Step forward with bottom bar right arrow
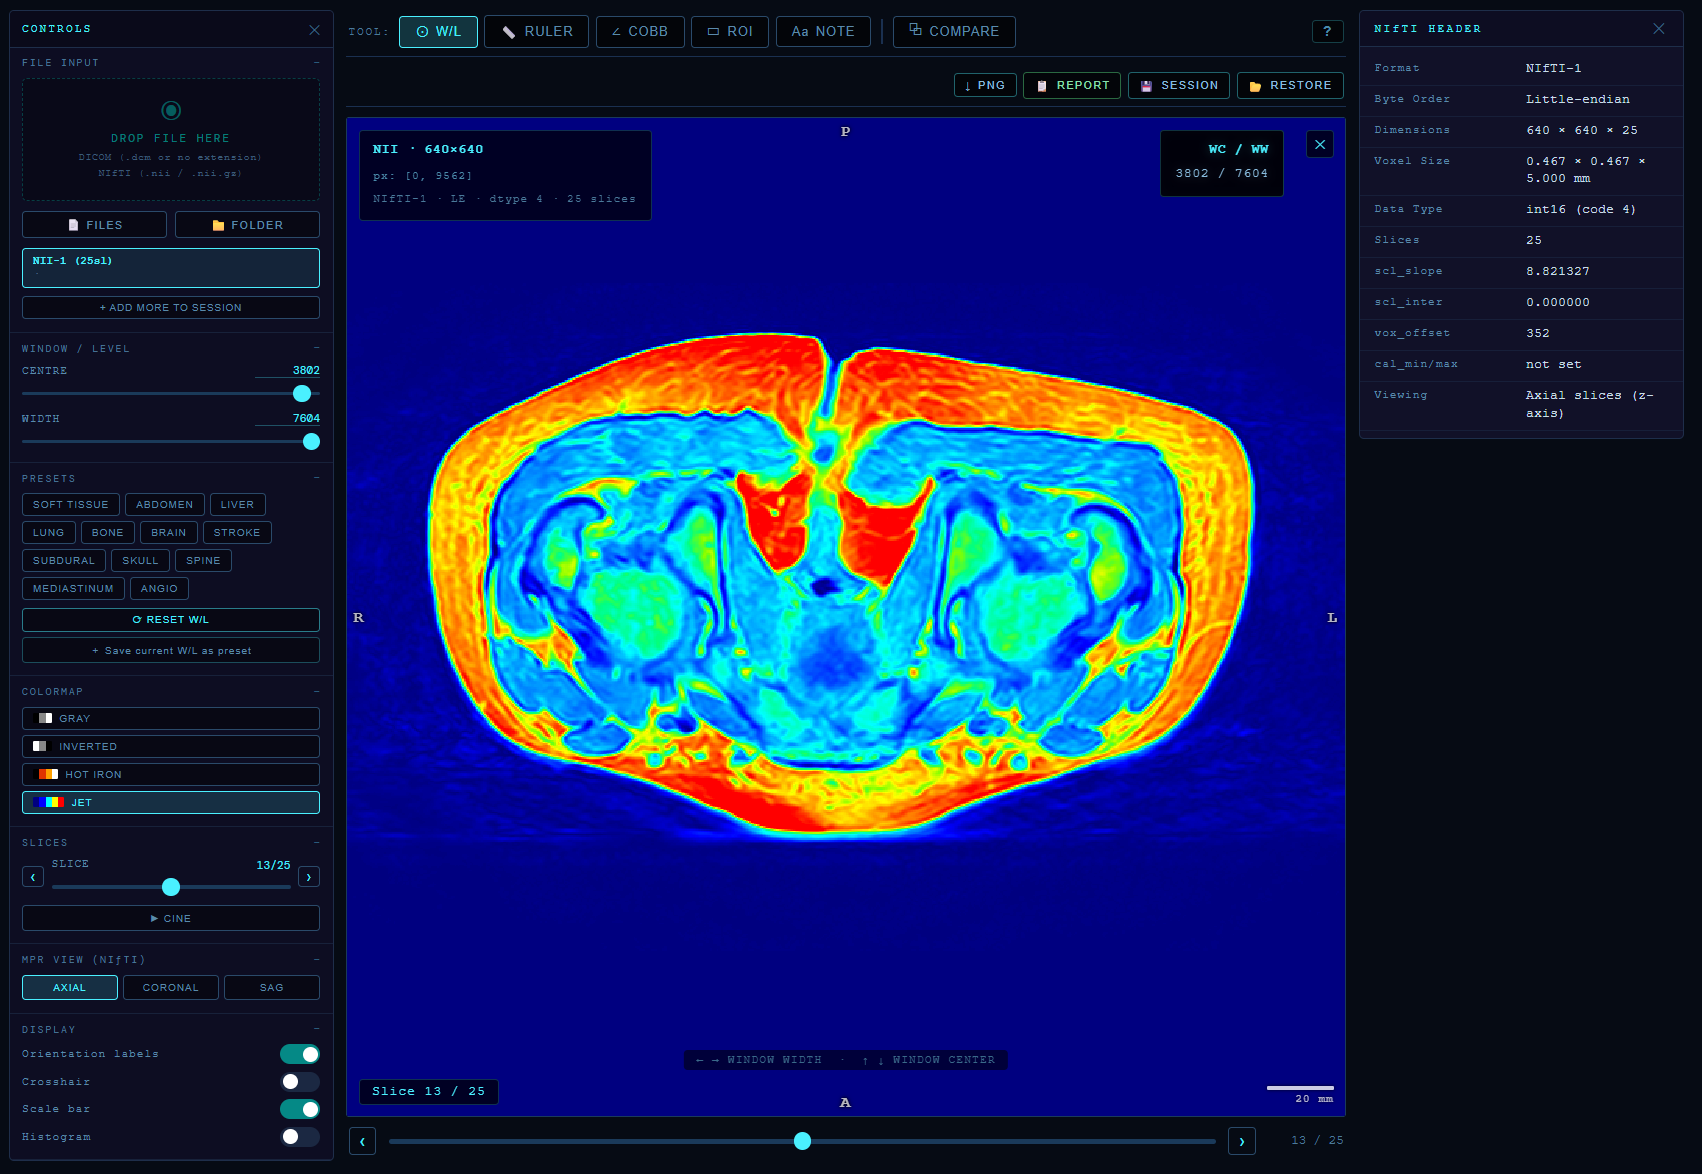Viewport: 1702px width, 1174px height. coord(1242,1141)
